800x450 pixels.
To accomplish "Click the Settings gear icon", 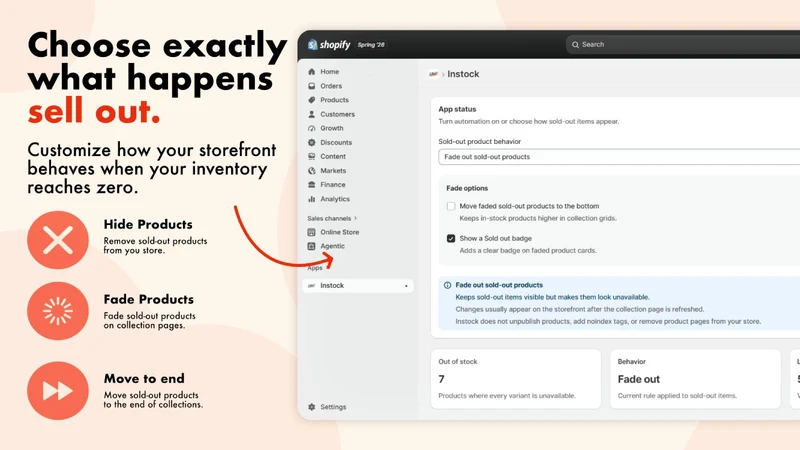I will [x=312, y=407].
